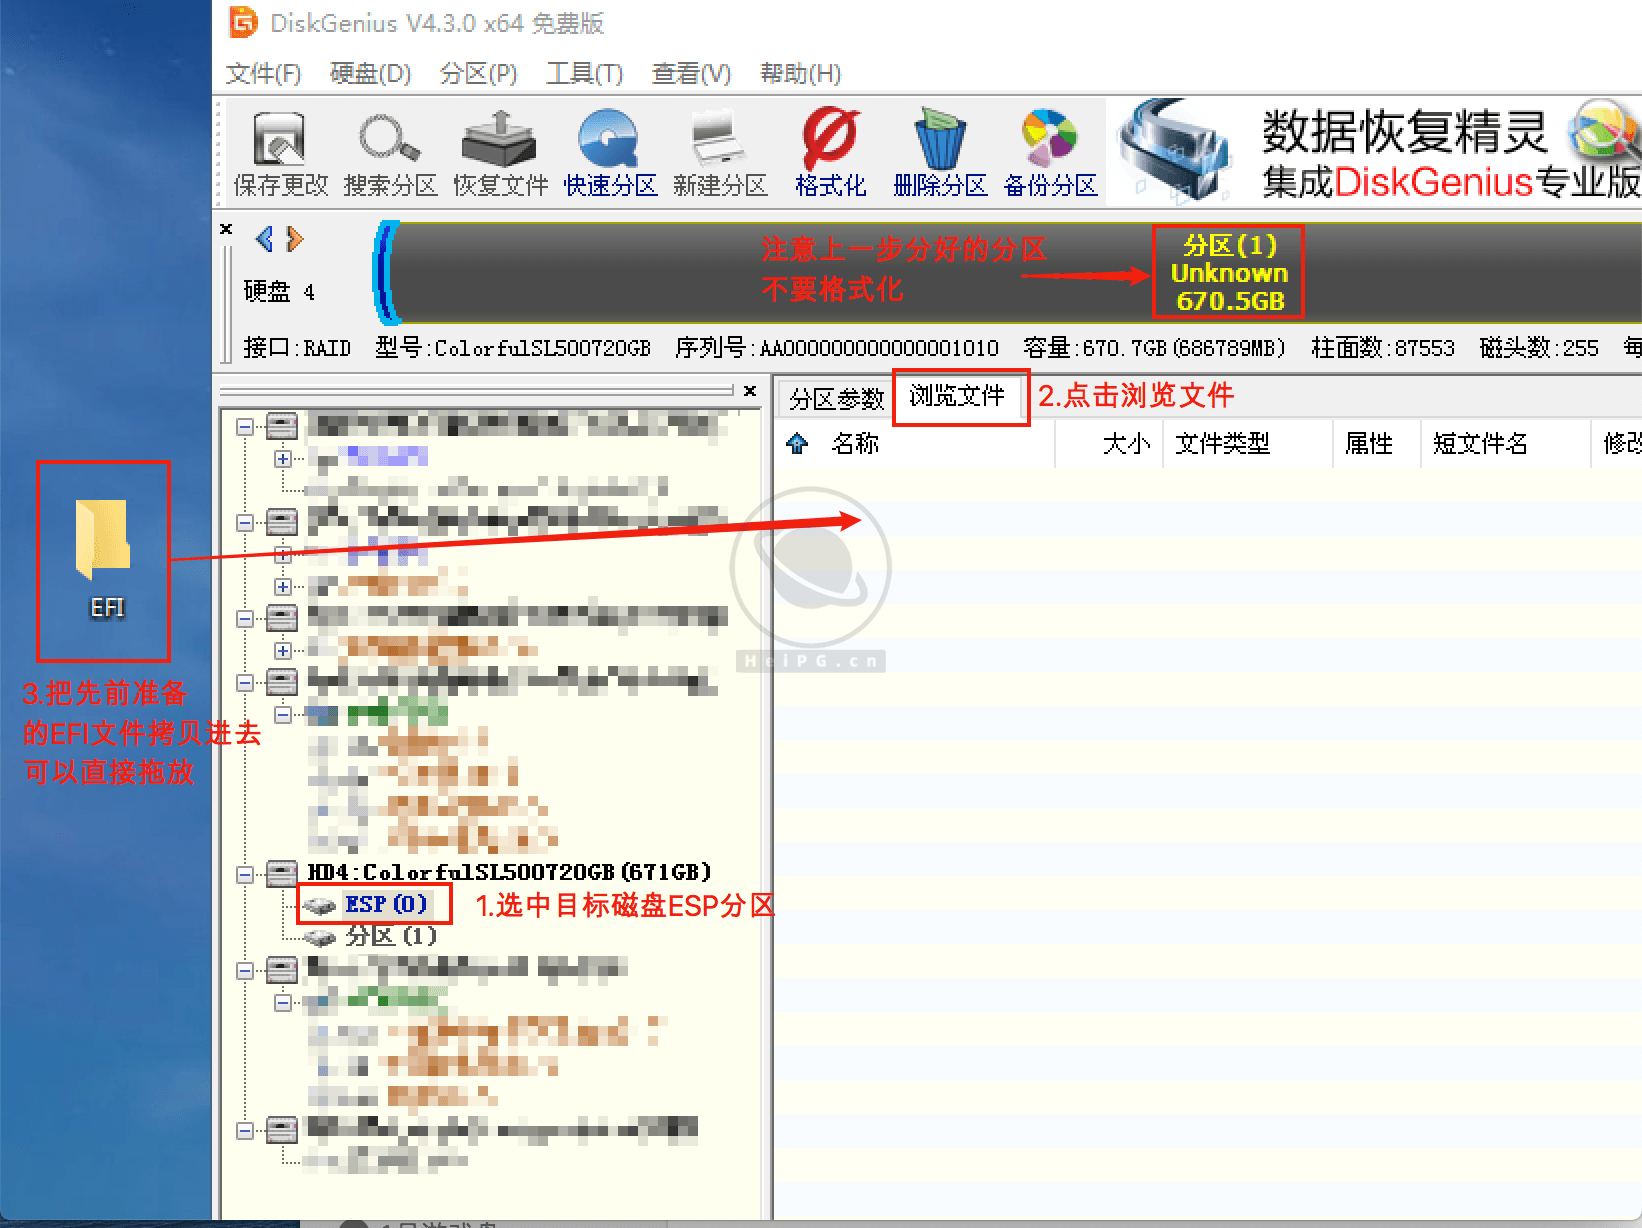Create a partition with 新建分区

point(720,154)
